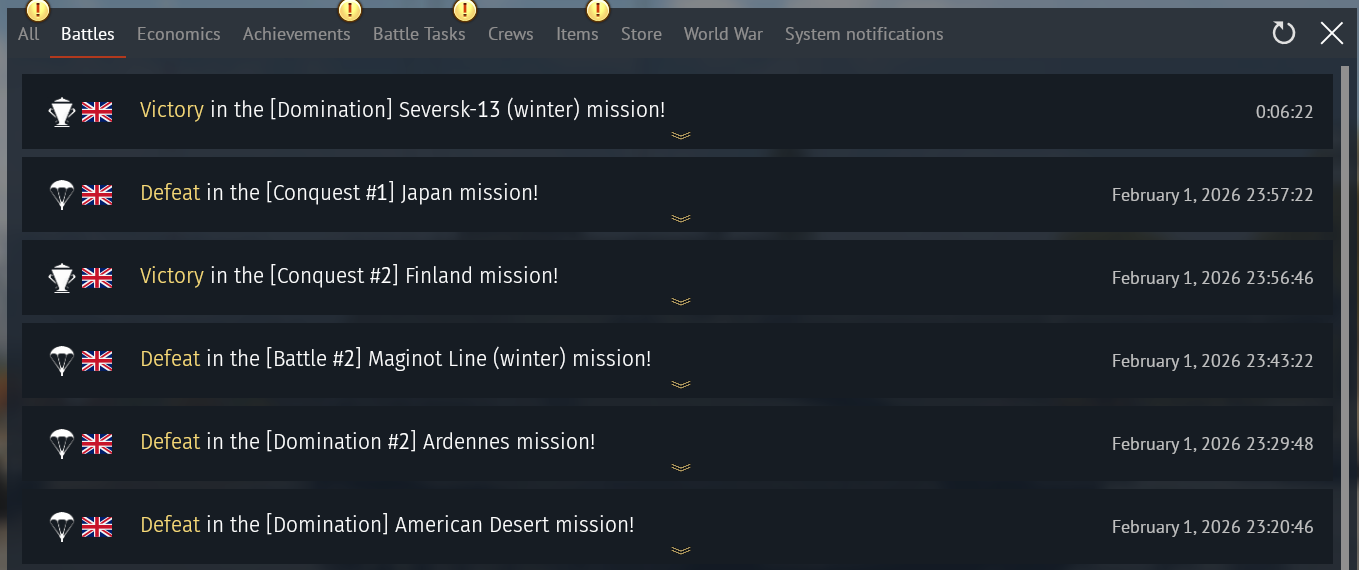Click alert badge above Achievements tab
The image size is (1359, 570).
coord(350,11)
